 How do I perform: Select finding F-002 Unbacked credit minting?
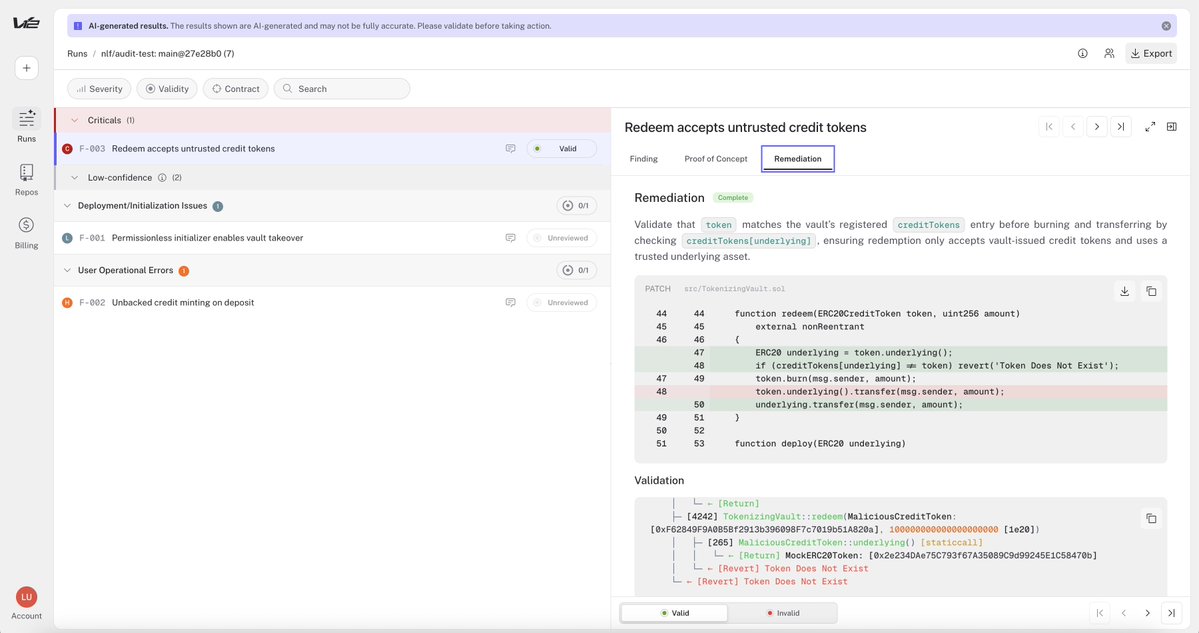tap(332, 303)
